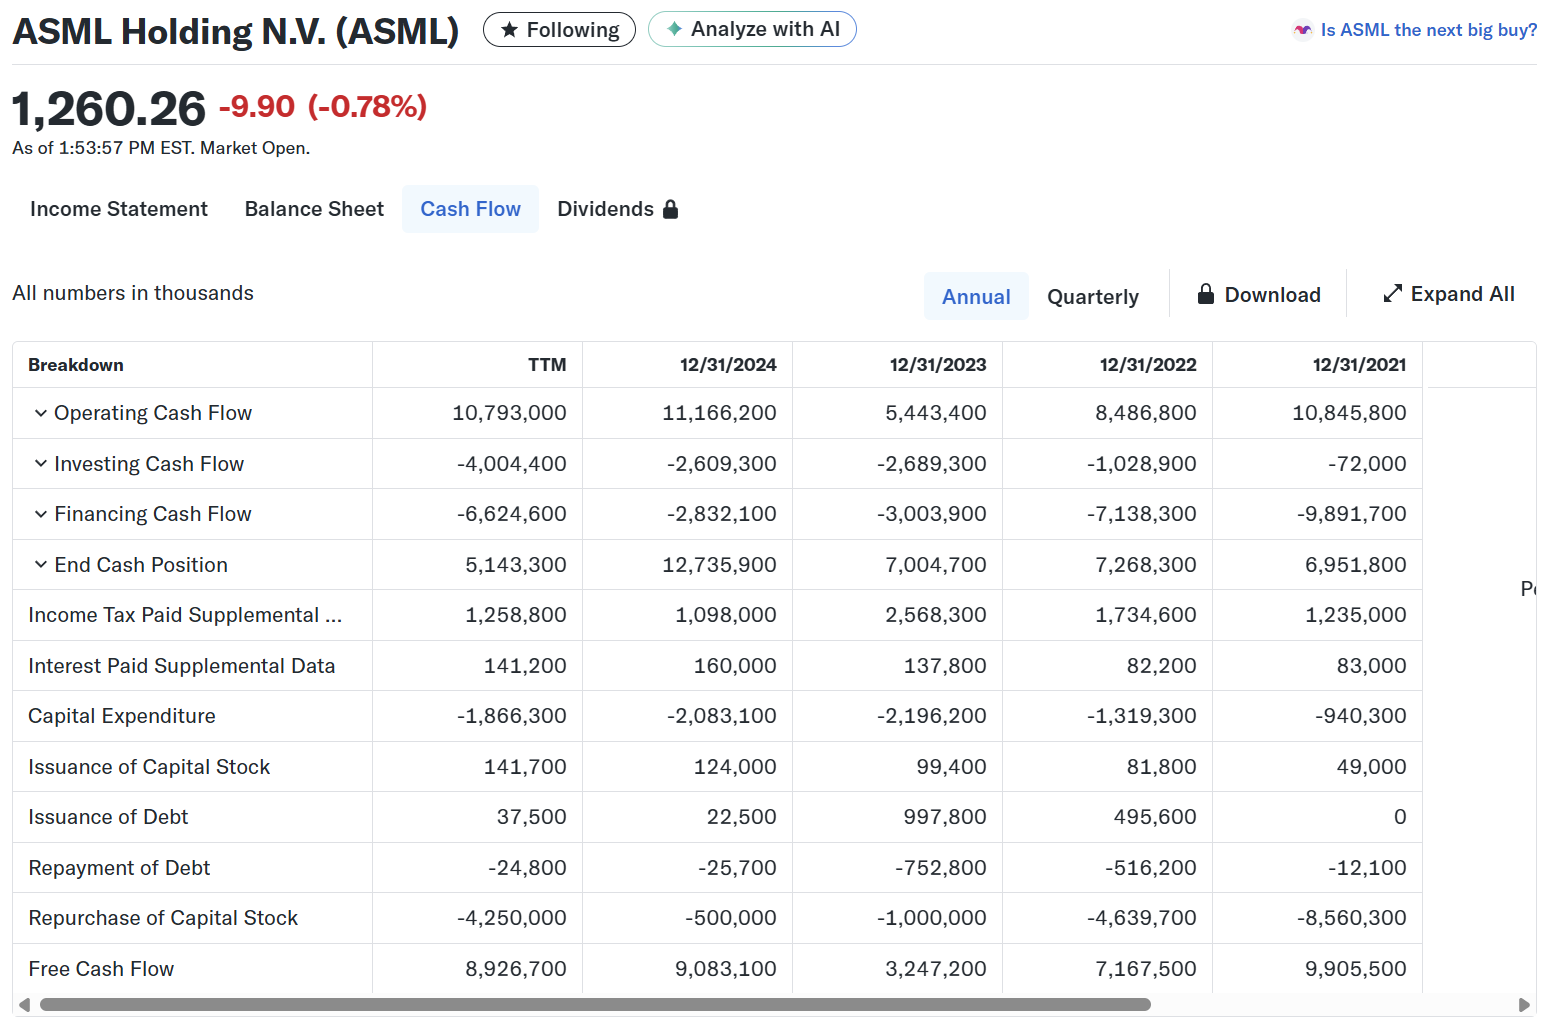Image resolution: width=1567 pixels, height=1029 pixels.
Task: Click the Analyze with AI button
Action: [x=752, y=29]
